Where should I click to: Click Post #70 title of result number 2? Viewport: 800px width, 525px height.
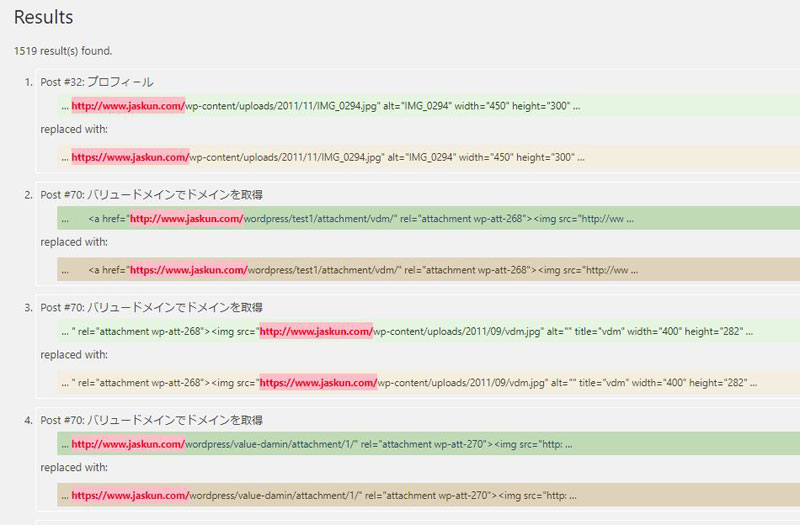tap(152, 195)
